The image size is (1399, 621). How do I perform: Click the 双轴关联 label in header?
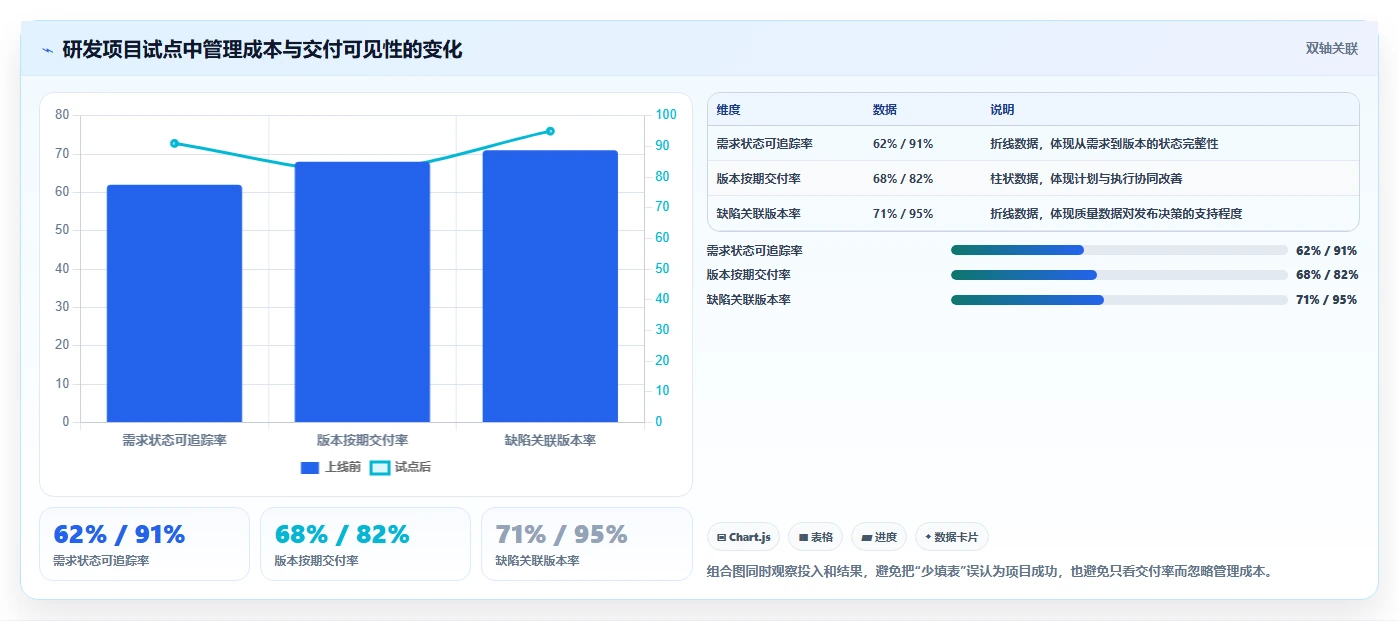tap(1331, 48)
